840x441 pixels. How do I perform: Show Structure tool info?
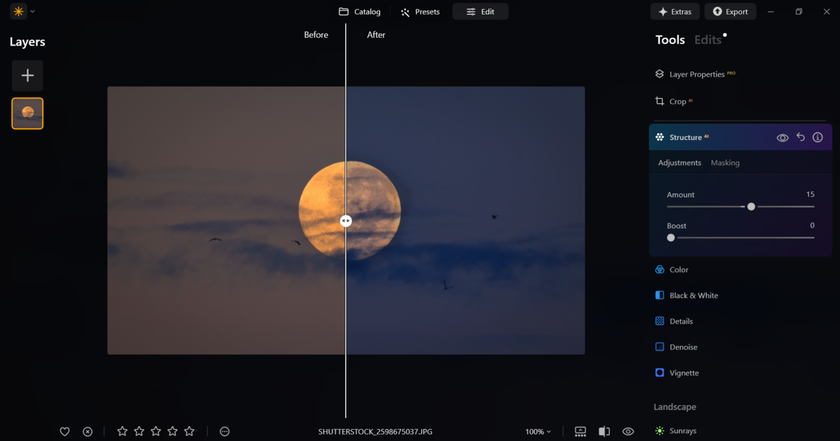pos(818,137)
